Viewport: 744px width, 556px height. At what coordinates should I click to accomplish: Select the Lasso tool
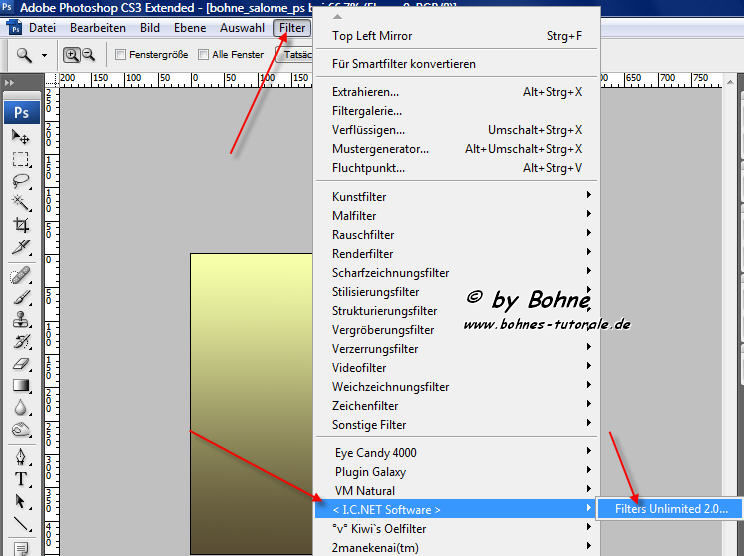click(20, 181)
